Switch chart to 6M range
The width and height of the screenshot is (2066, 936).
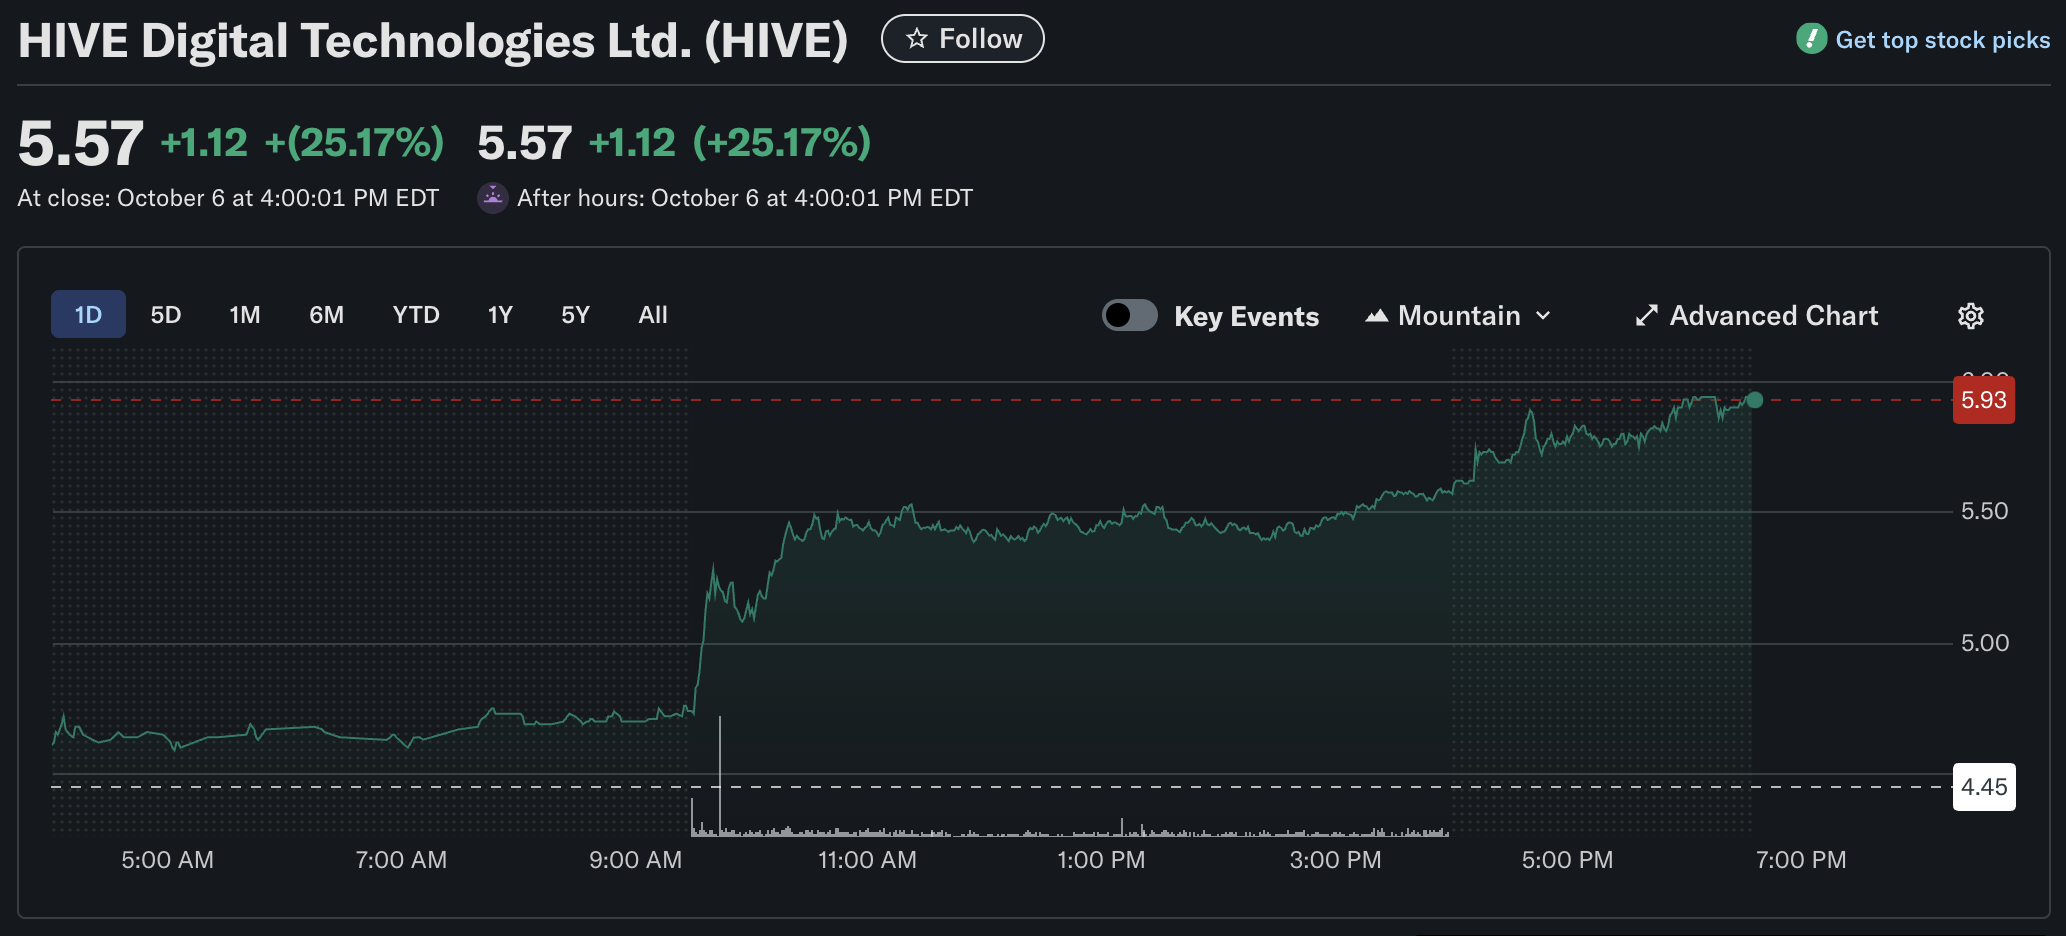[326, 315]
